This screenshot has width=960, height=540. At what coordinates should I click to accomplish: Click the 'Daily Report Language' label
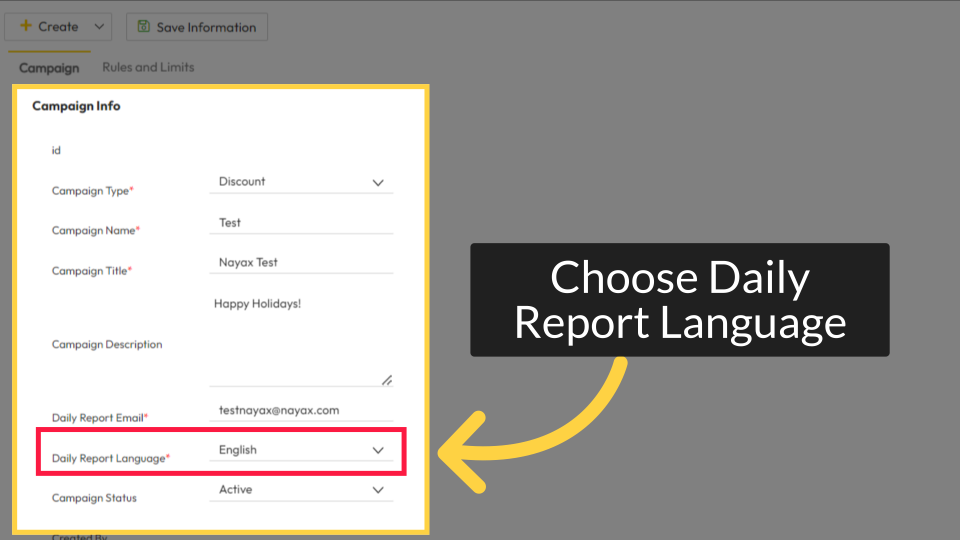tap(111, 459)
